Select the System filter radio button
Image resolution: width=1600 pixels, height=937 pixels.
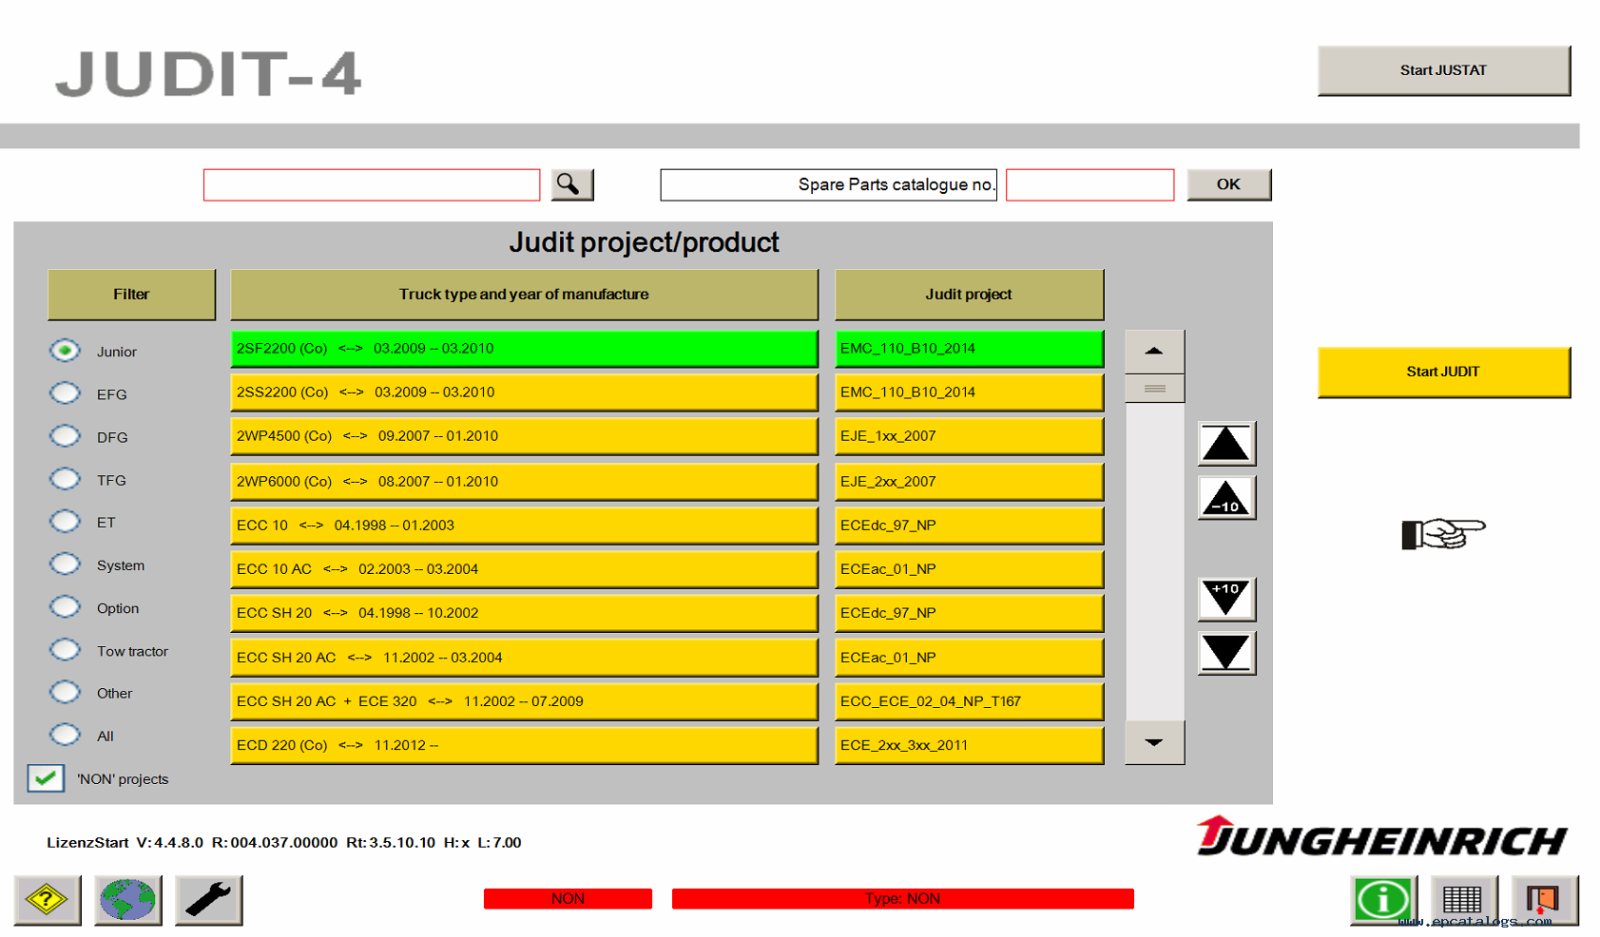tap(65, 565)
